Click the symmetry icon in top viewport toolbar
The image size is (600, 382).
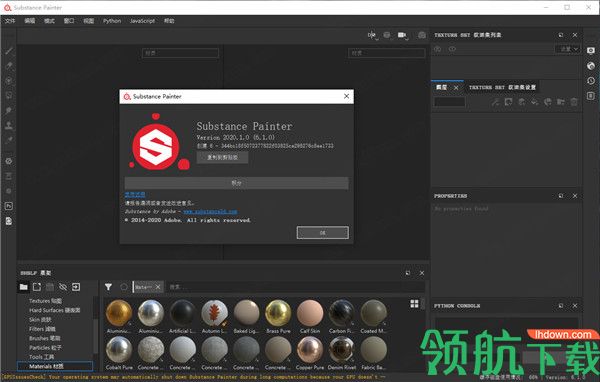pyautogui.click(x=372, y=35)
